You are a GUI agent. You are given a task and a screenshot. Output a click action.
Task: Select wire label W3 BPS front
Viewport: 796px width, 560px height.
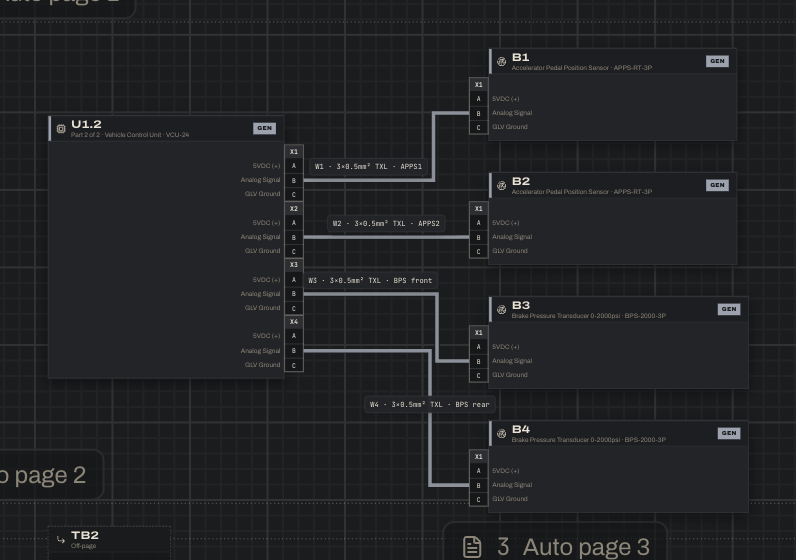point(370,280)
